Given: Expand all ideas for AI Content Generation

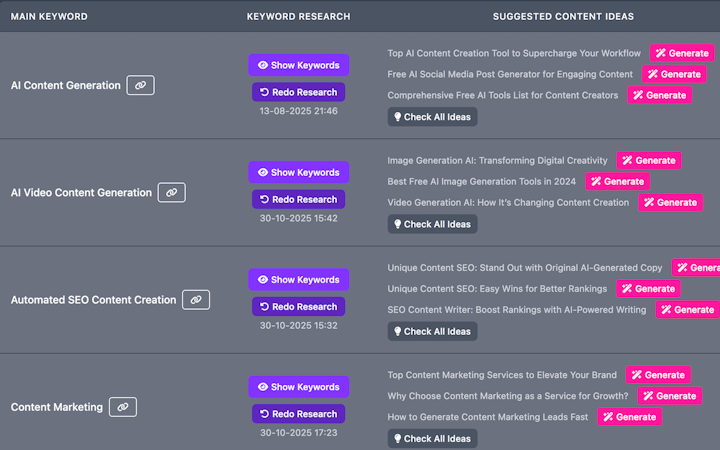Looking at the screenshot, I should pos(432,117).
